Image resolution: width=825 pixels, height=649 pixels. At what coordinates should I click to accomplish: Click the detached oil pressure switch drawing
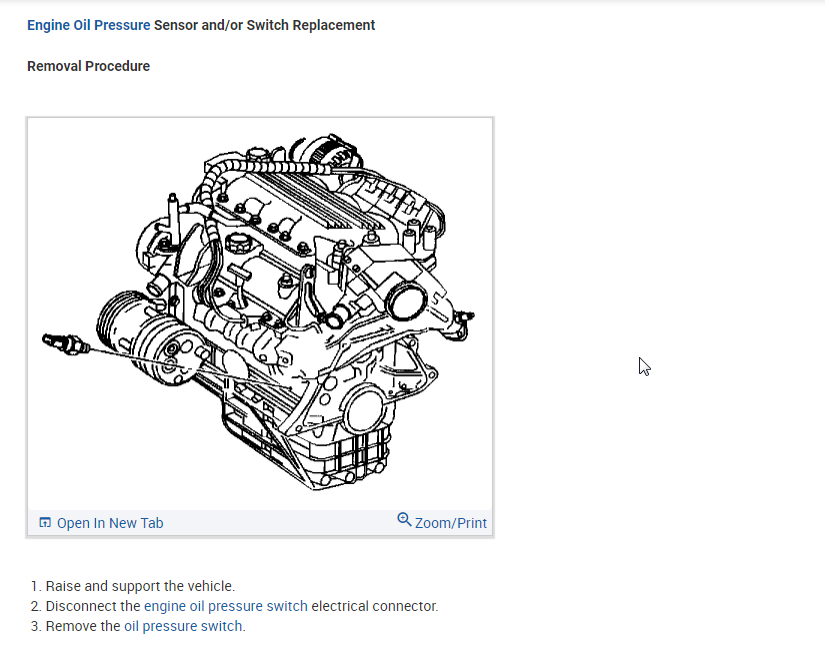tap(66, 343)
